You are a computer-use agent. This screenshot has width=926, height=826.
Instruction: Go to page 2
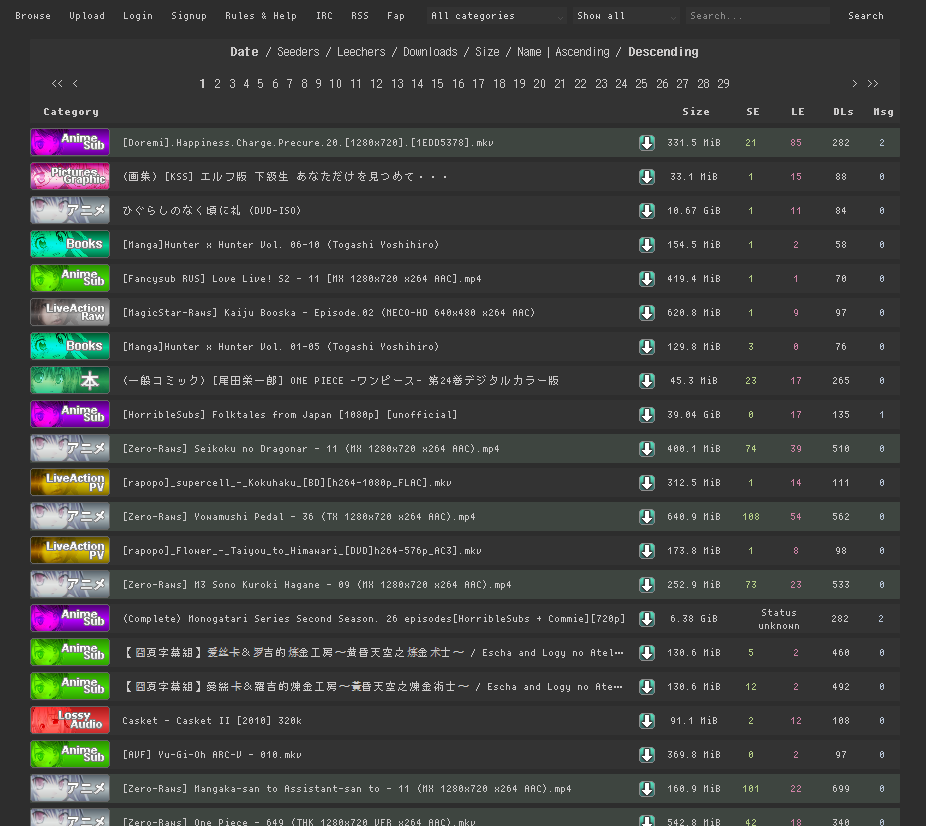217,84
